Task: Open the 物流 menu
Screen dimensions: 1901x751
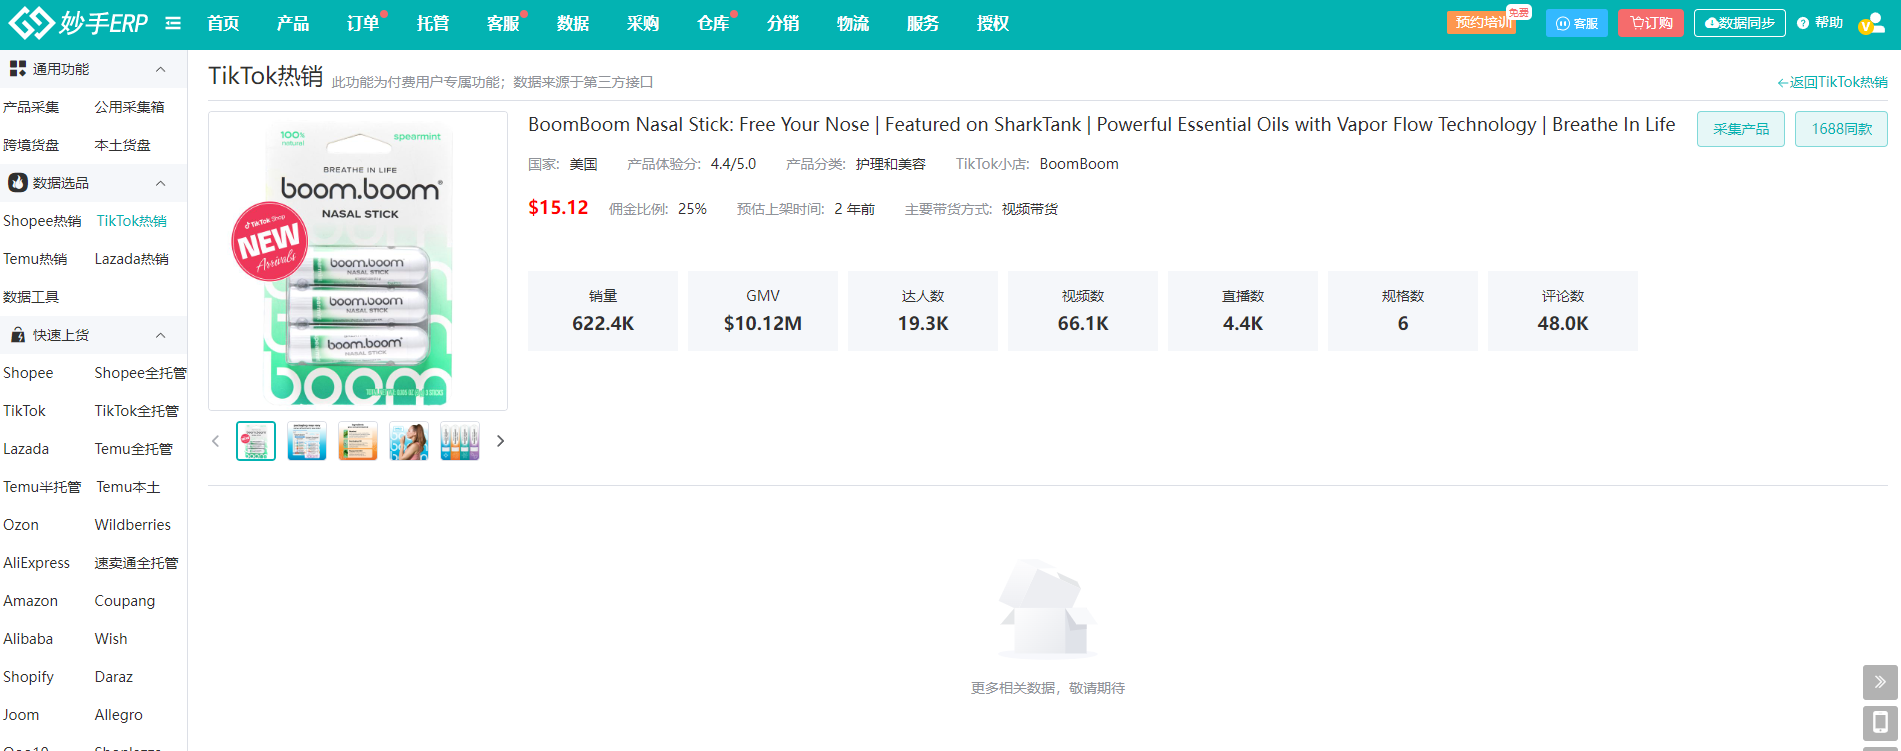Action: pos(853,23)
